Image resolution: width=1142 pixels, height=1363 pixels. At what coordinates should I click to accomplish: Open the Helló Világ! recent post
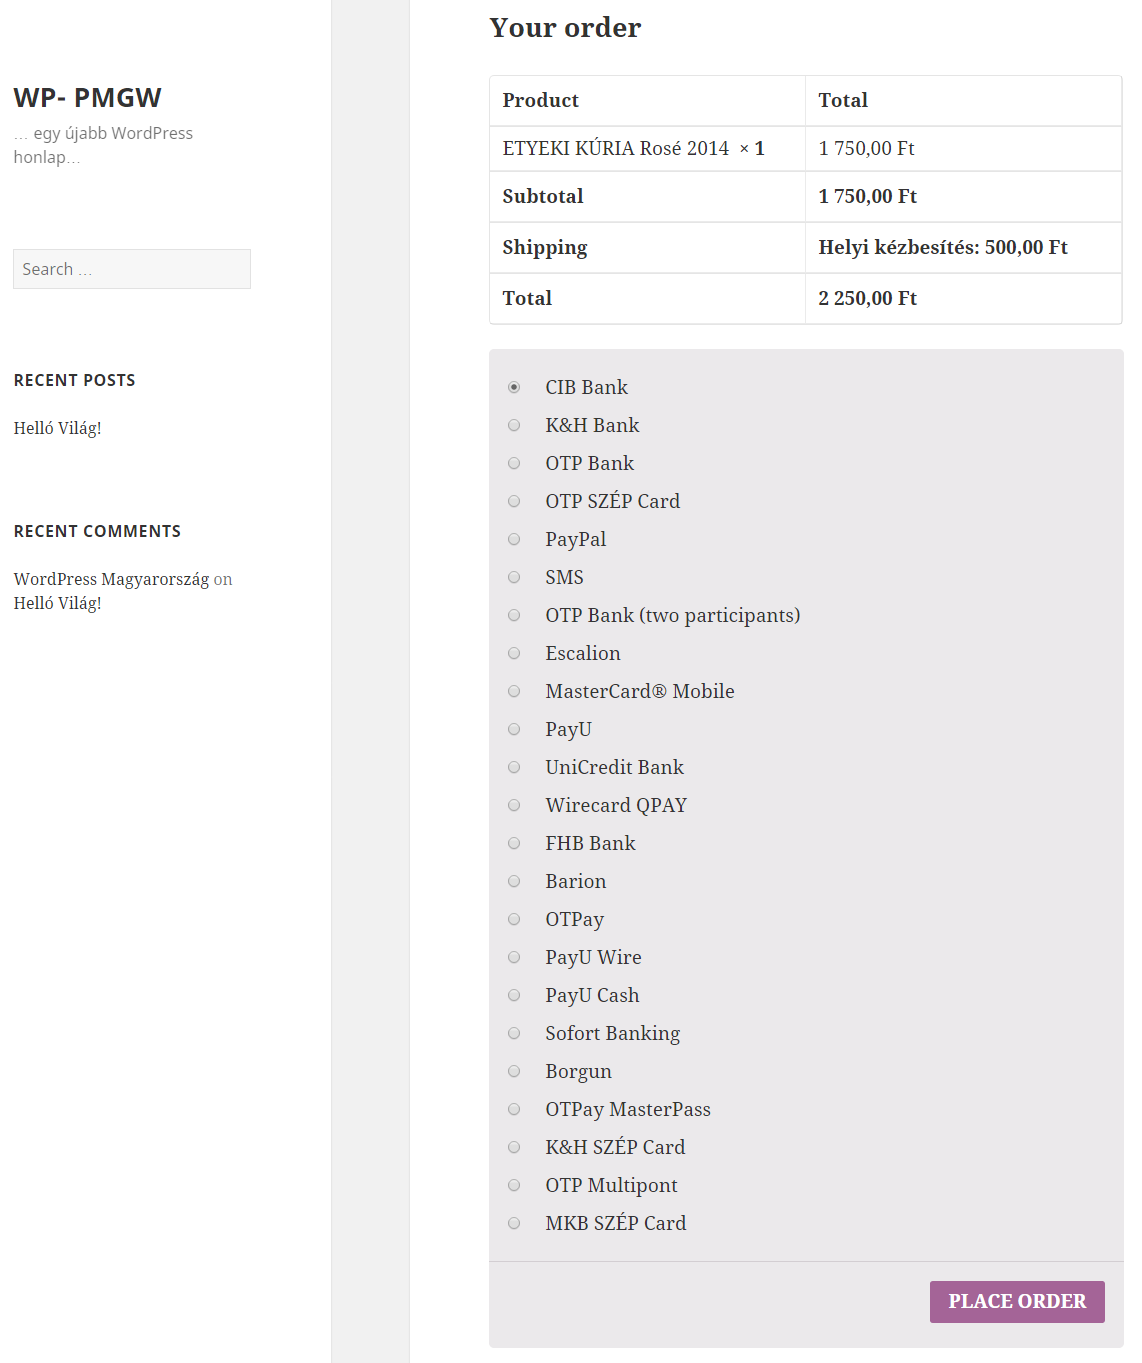click(x=58, y=428)
